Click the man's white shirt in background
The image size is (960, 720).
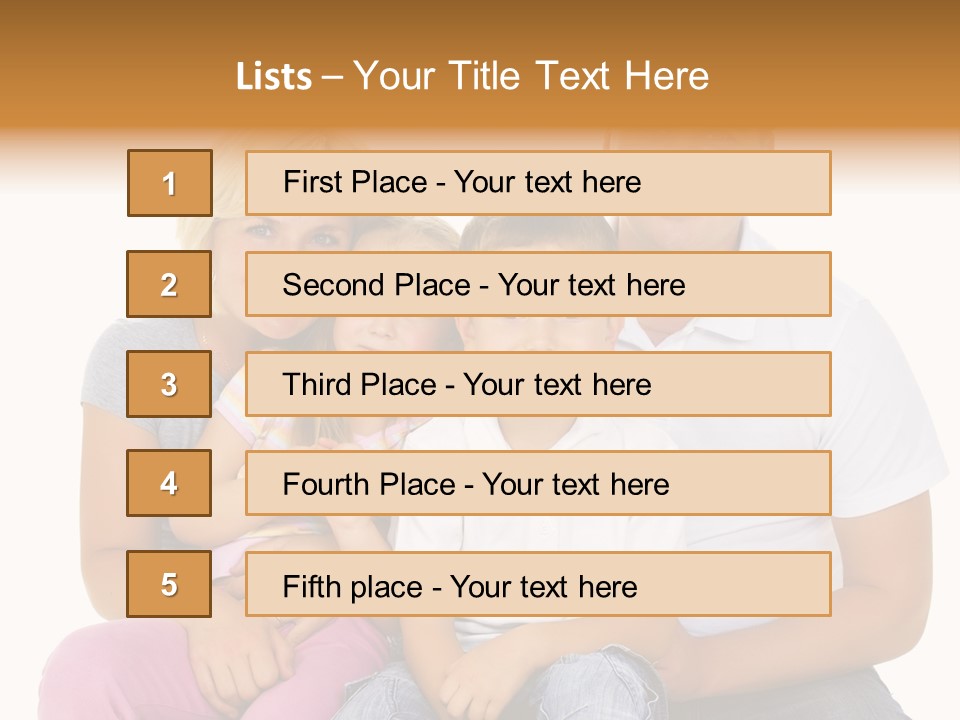click(x=880, y=440)
